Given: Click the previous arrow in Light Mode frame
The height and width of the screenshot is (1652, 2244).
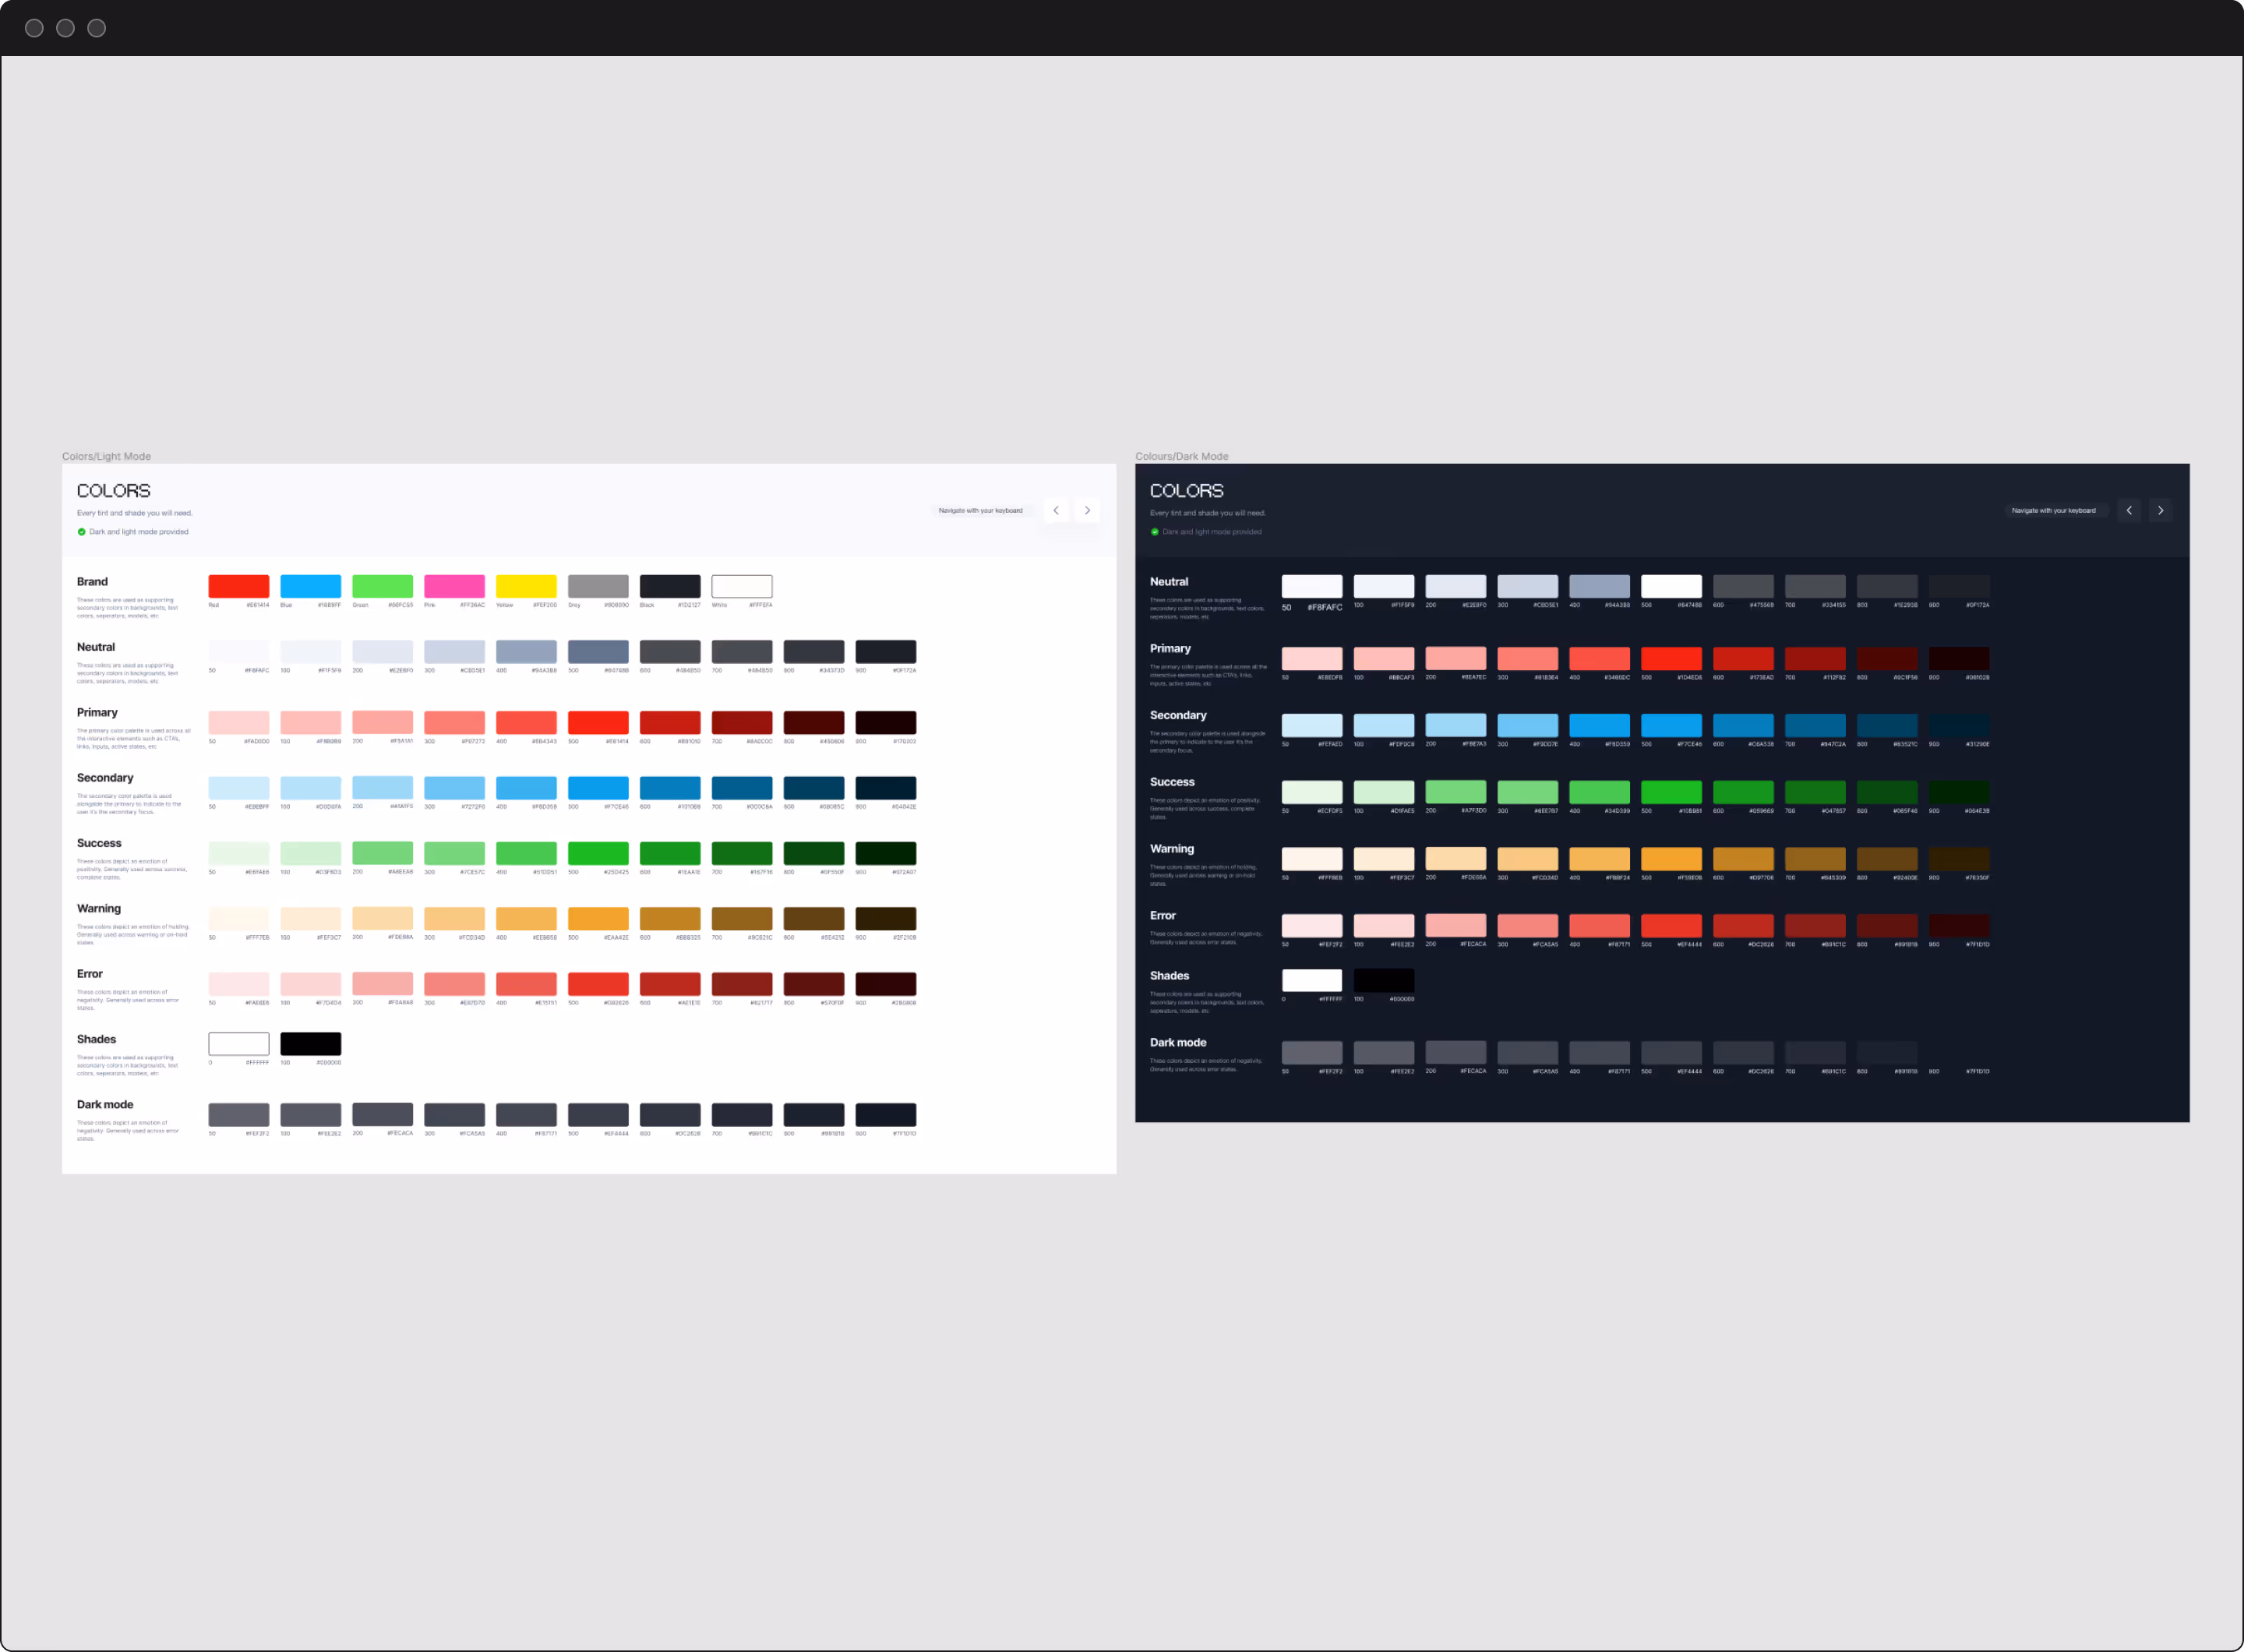Looking at the screenshot, I should [1055, 511].
